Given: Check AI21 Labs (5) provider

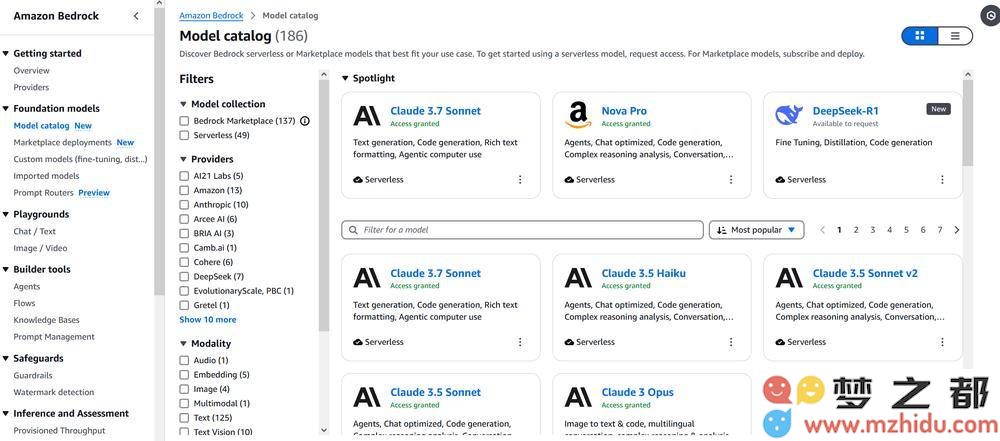Looking at the screenshot, I should tap(184, 176).
